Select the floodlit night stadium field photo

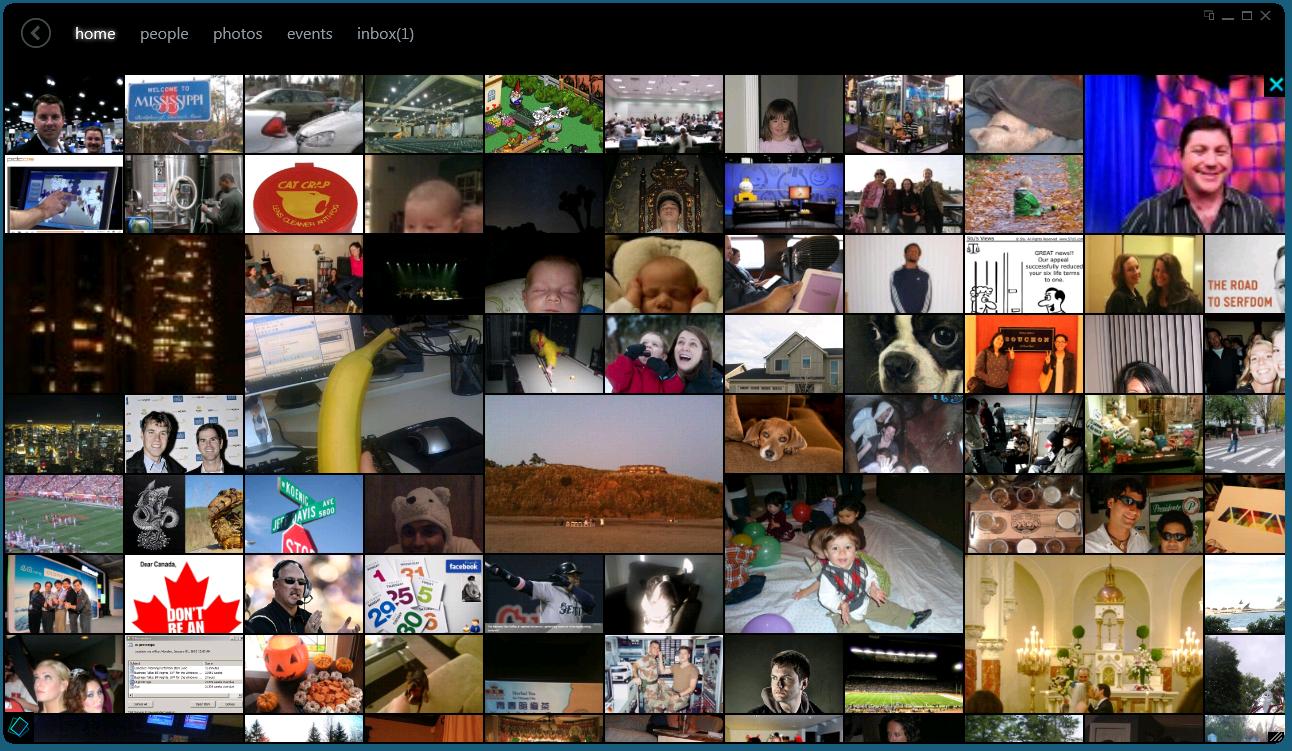[x=904, y=674]
